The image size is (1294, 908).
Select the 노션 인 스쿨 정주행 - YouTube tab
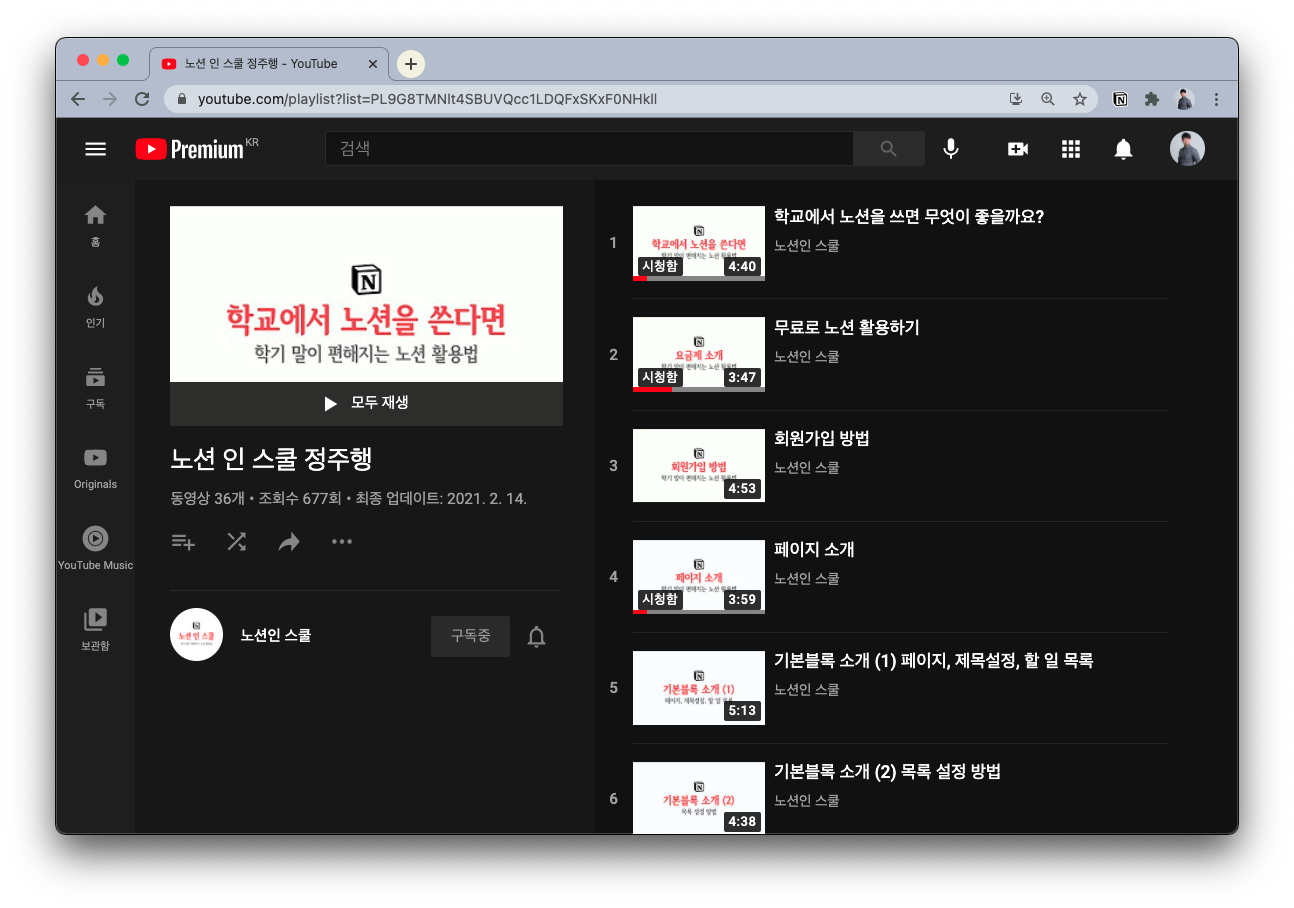(x=270, y=63)
